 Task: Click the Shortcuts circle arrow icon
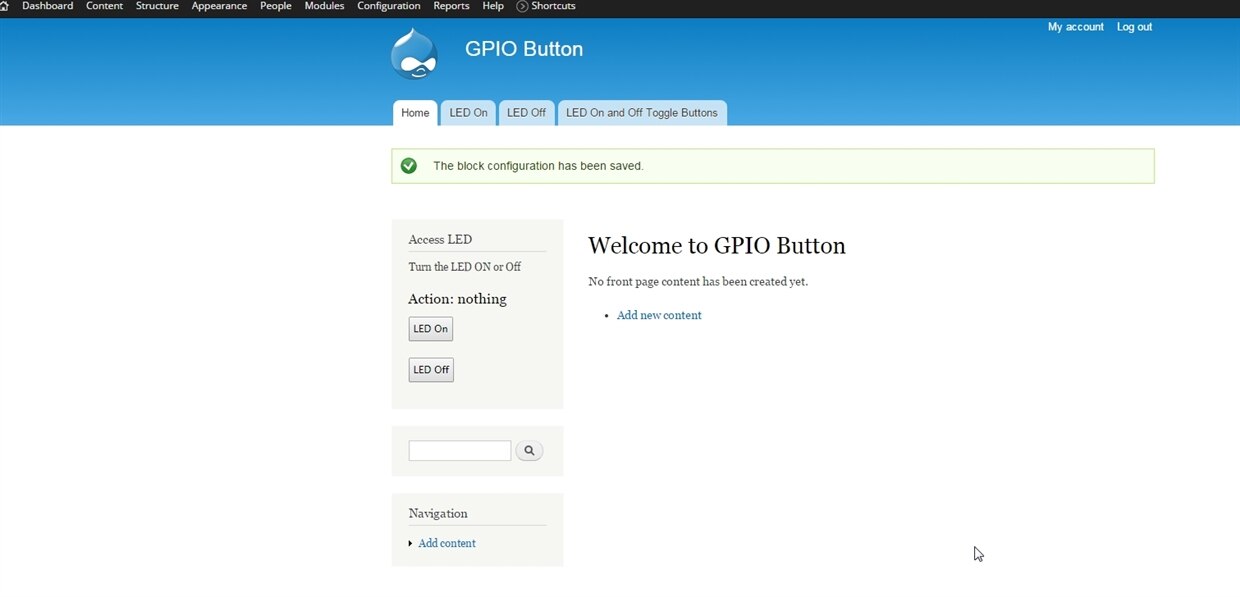[522, 6]
